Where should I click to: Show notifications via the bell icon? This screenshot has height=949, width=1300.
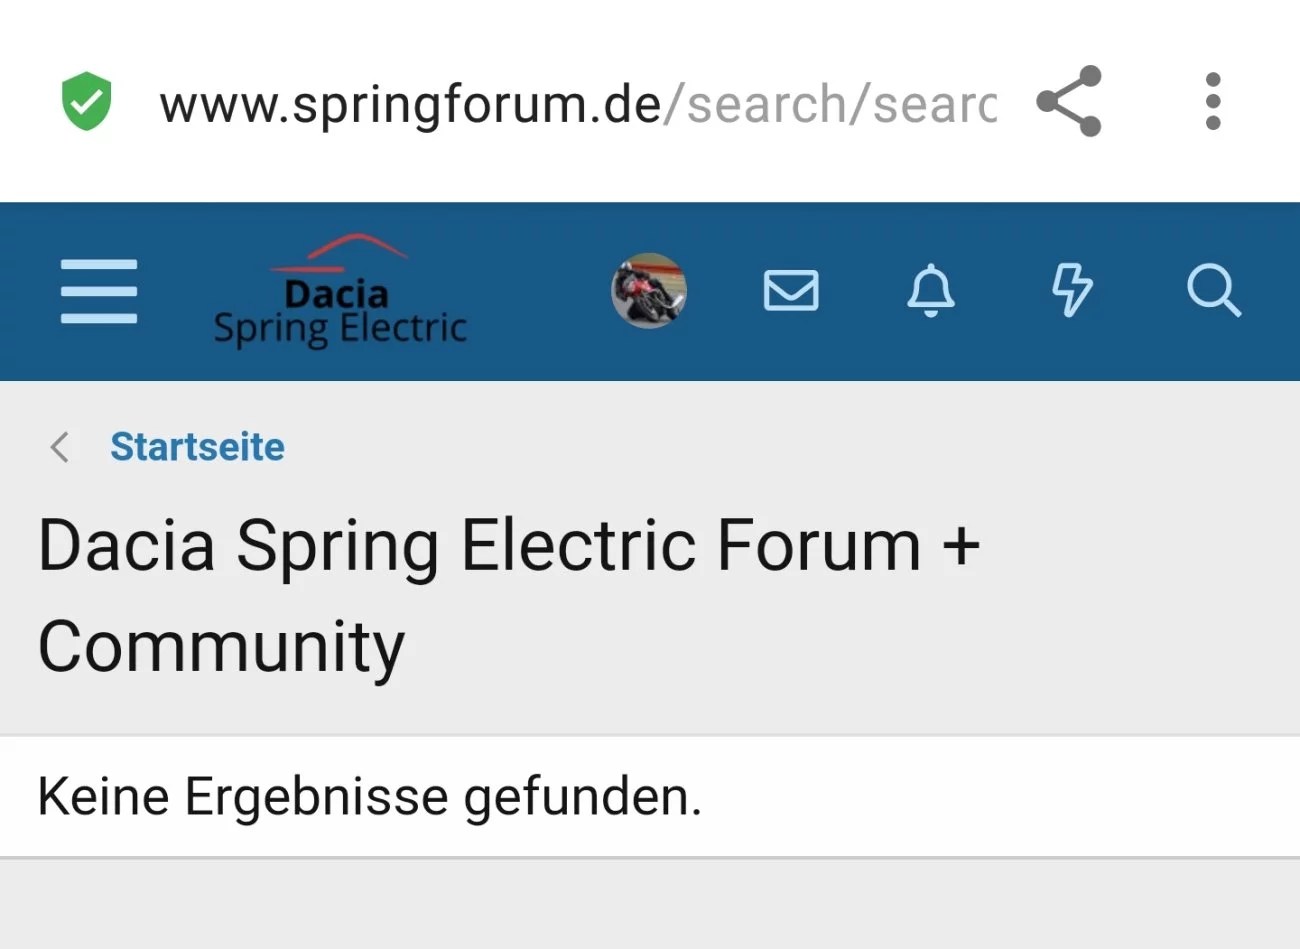(x=931, y=291)
